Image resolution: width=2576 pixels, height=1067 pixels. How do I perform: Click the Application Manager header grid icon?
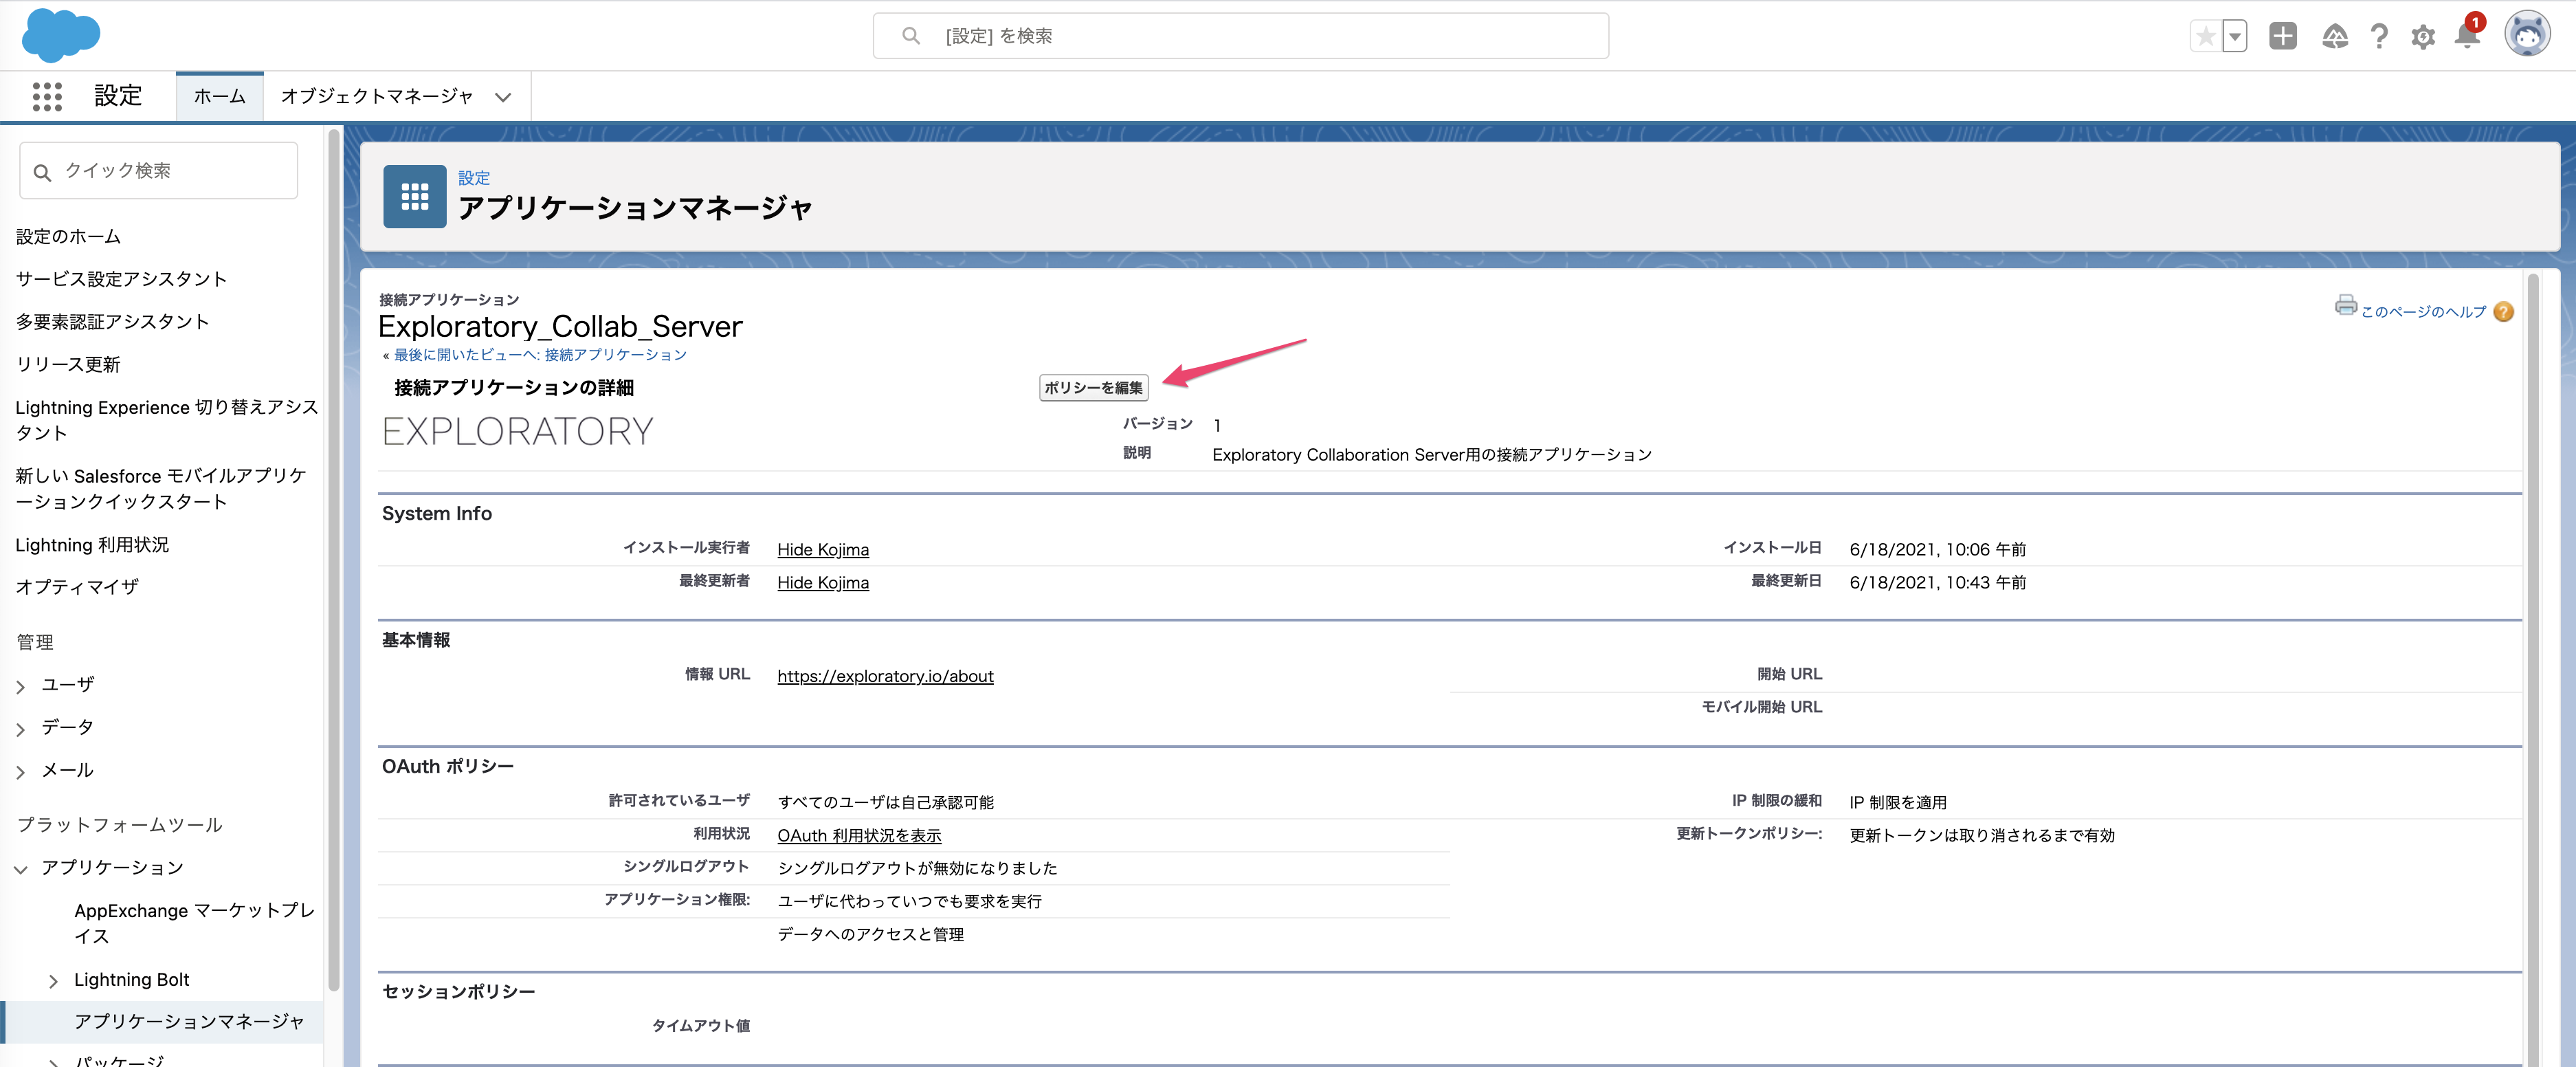(414, 196)
